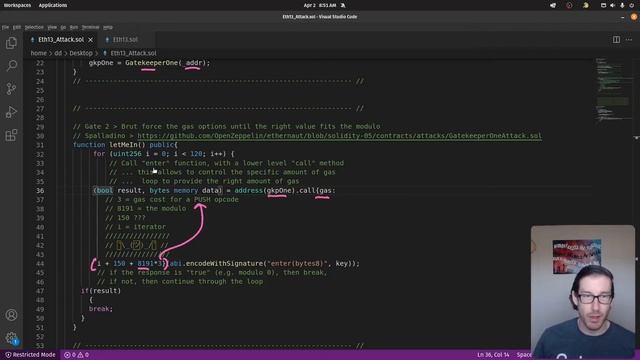Image resolution: width=640 pixels, height=360 pixels.
Task: Click the file icon on Eth13.sol tab
Action: pos(107,40)
